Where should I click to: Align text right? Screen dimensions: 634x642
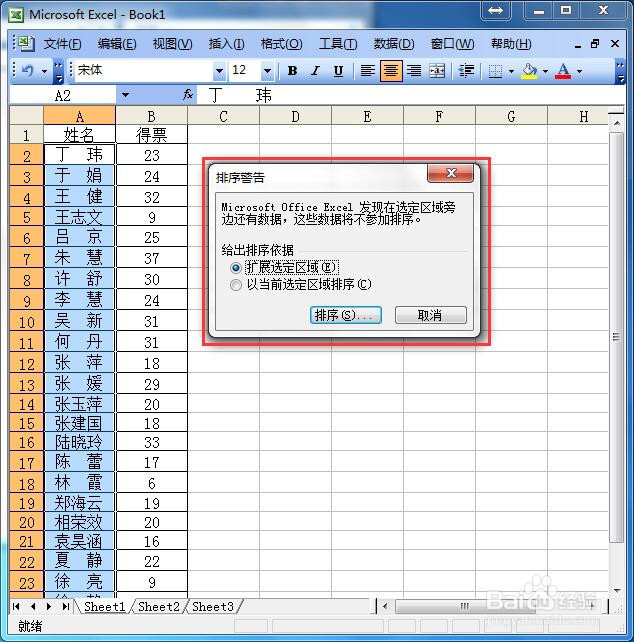pyautogui.click(x=414, y=71)
